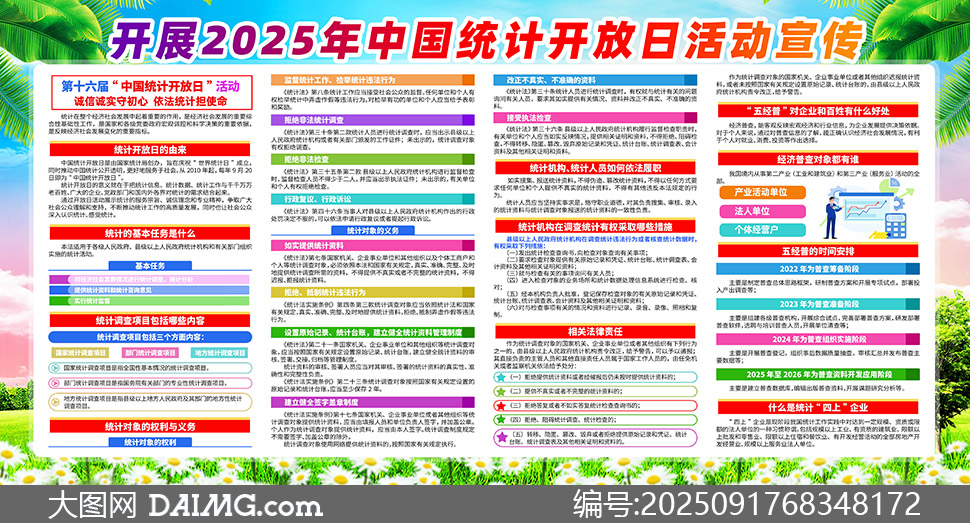Viewport: 970px width, 523px height.
Task: Click the green star beside item (二)
Action: pyautogui.click(x=500, y=391)
